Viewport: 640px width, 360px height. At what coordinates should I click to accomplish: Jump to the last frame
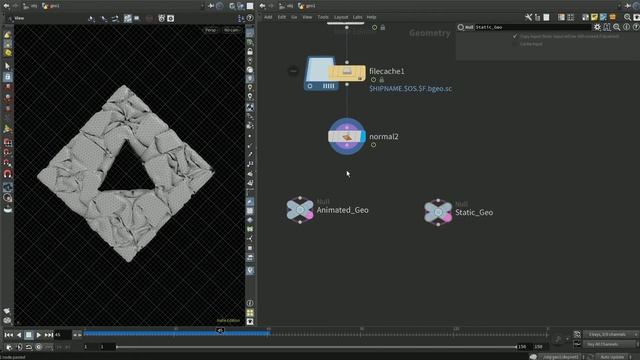[49, 335]
